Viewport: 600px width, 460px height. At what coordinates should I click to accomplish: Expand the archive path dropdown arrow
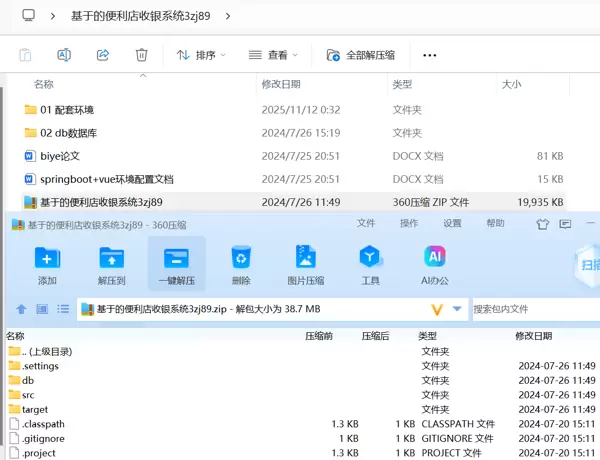[457, 309]
